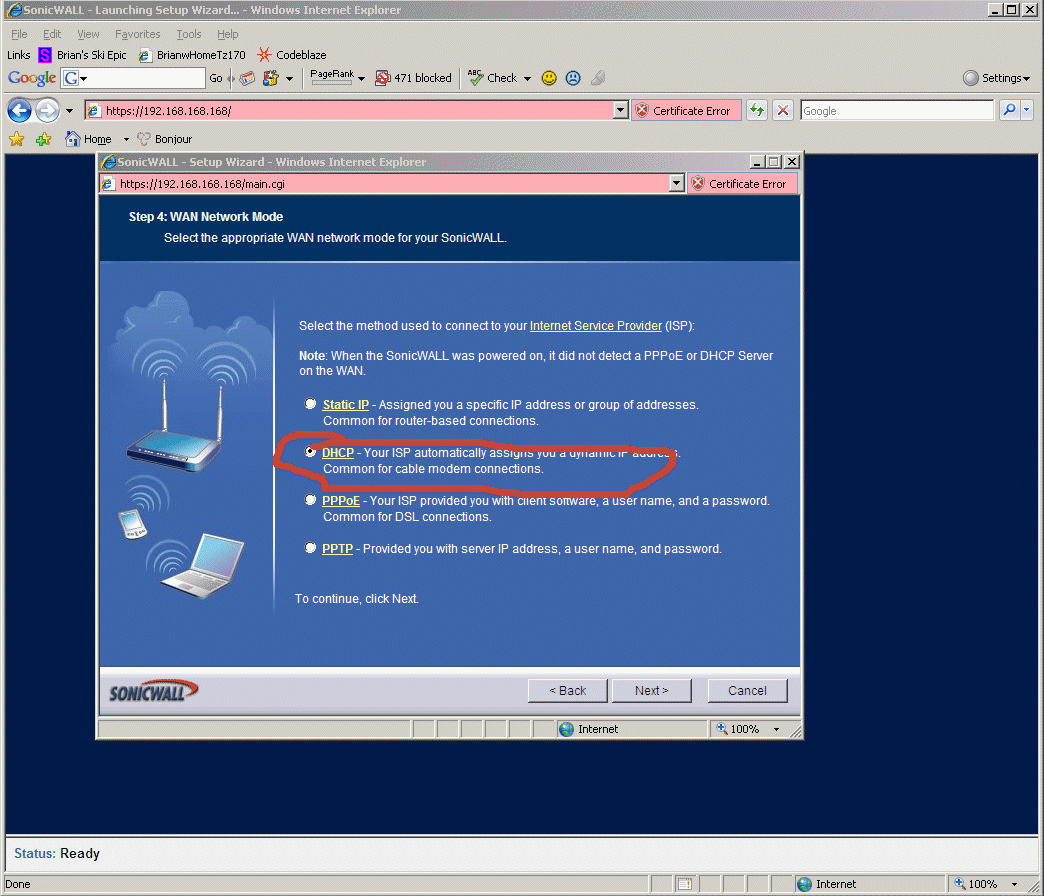Click the browser Forward arrow button
This screenshot has width=1044, height=896.
click(47, 111)
